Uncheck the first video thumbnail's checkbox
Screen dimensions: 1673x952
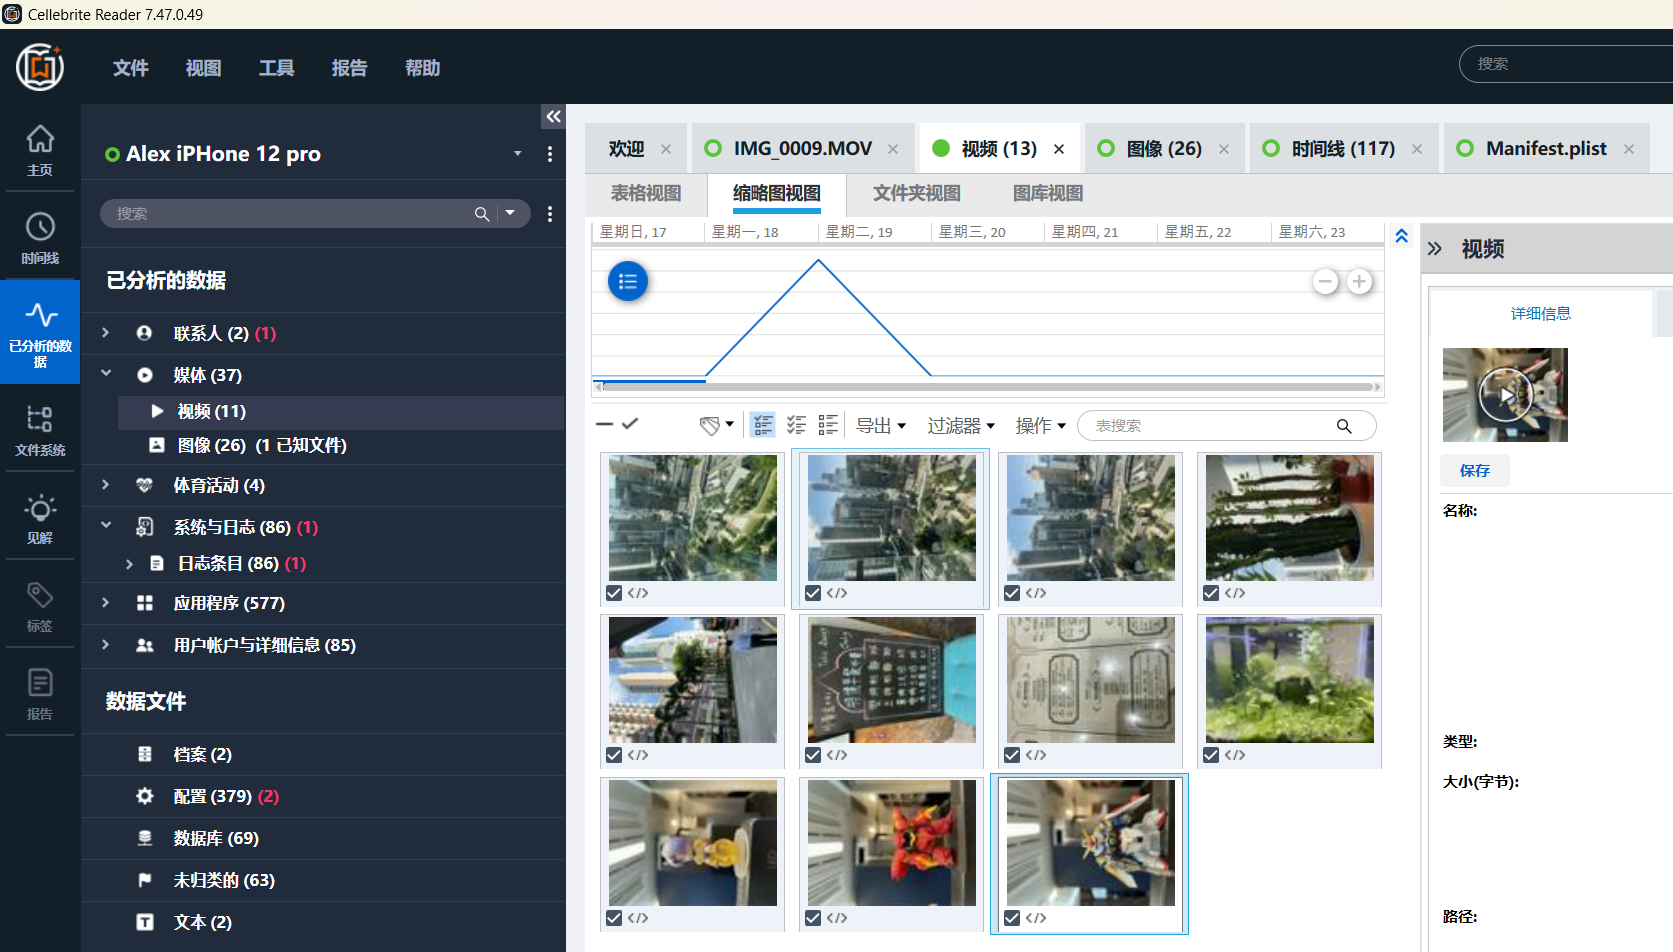pyautogui.click(x=614, y=593)
